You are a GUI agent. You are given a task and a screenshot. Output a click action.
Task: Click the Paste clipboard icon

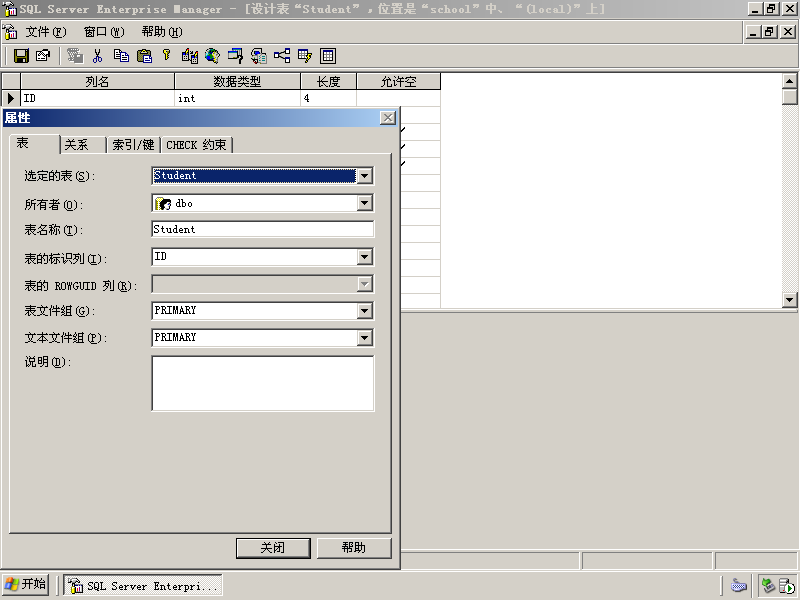tap(144, 56)
